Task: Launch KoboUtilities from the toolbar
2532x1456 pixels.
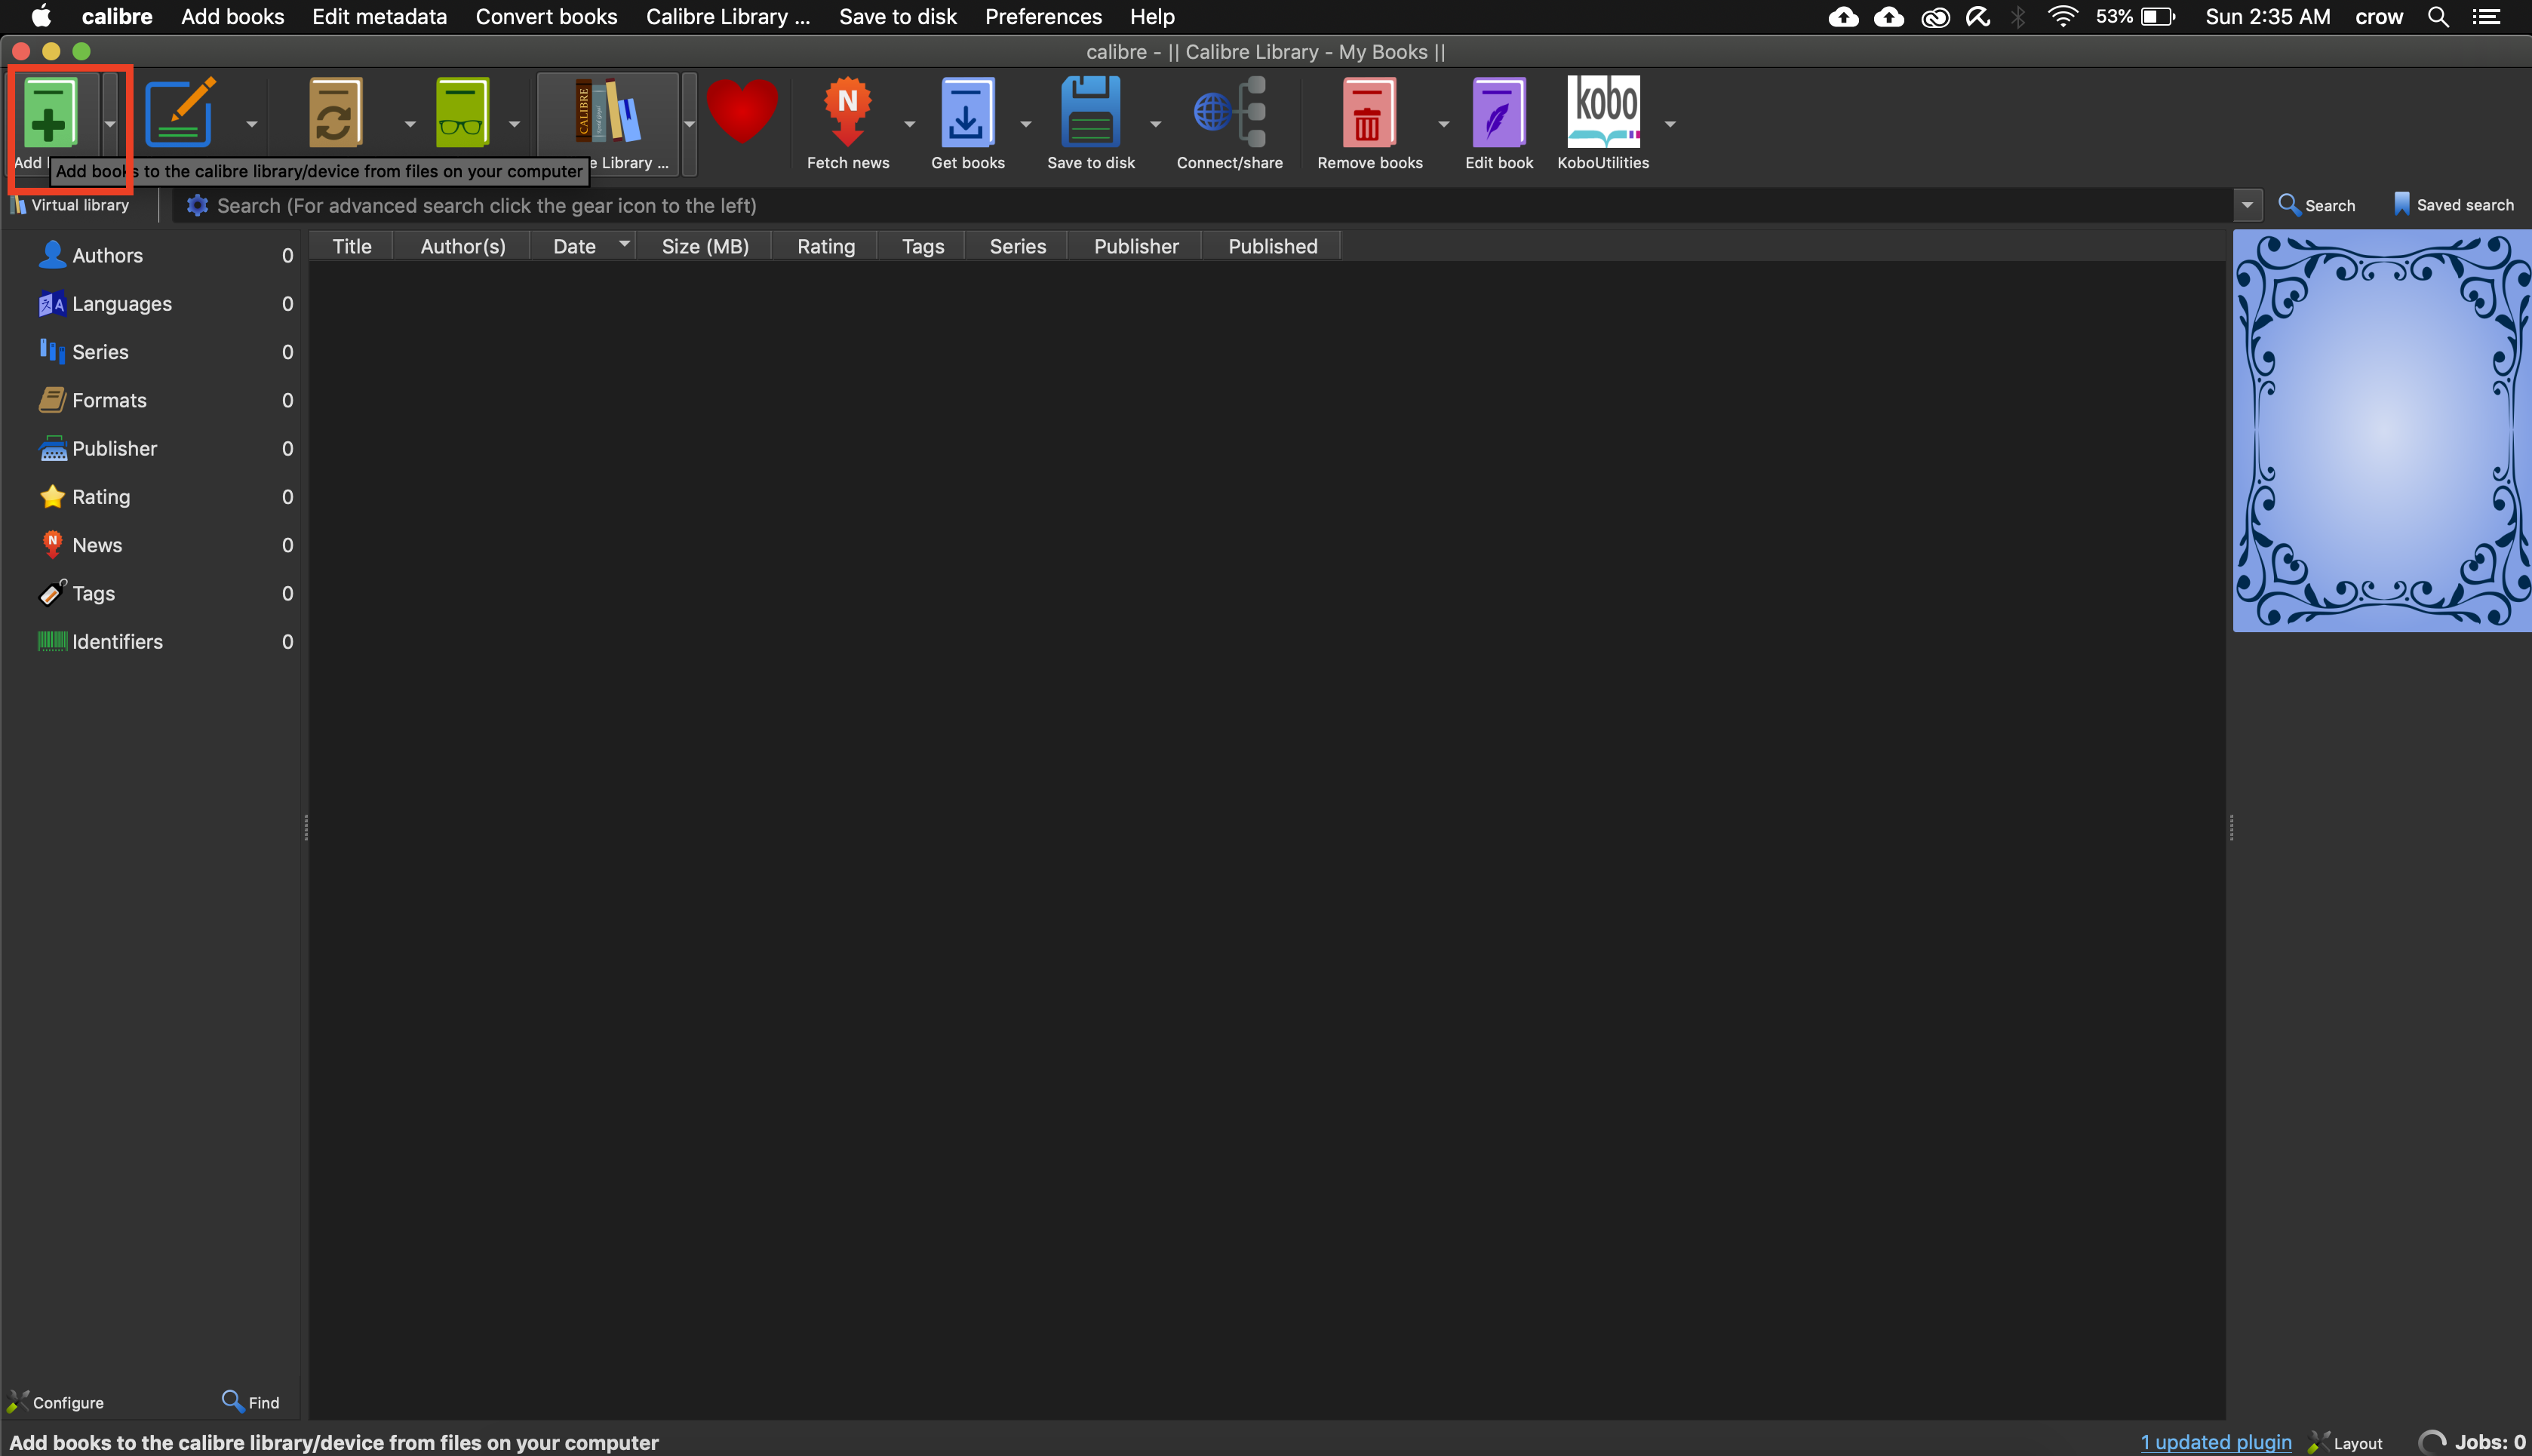Action: click(x=1604, y=112)
